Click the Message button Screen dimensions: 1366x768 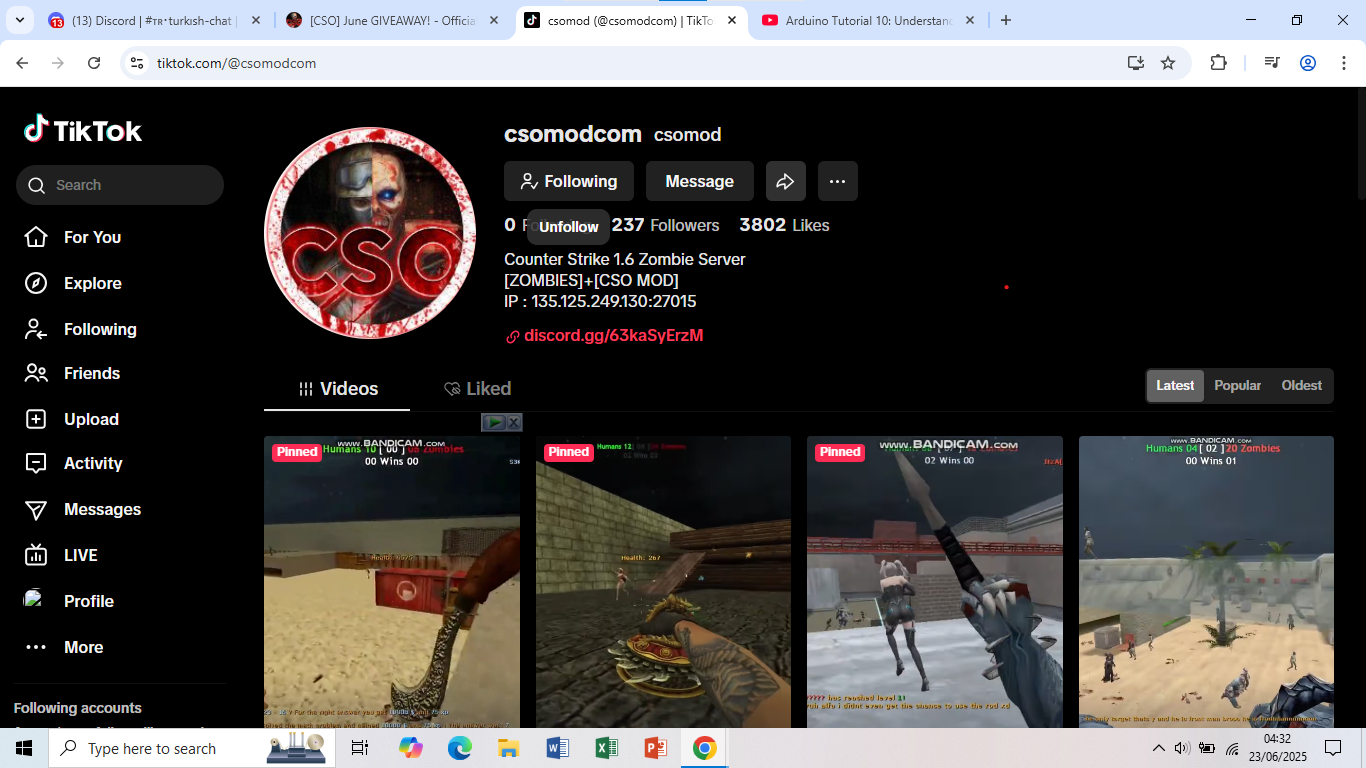[699, 181]
